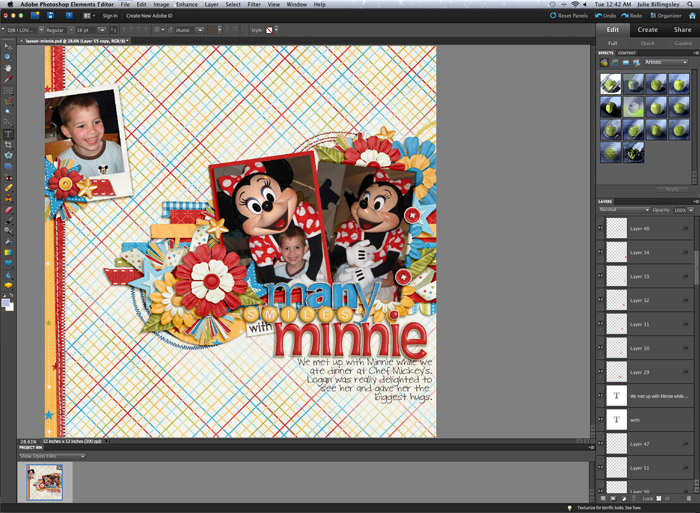Toggle visibility of Layer 29
This screenshot has width=700, height=513.
tap(600, 371)
